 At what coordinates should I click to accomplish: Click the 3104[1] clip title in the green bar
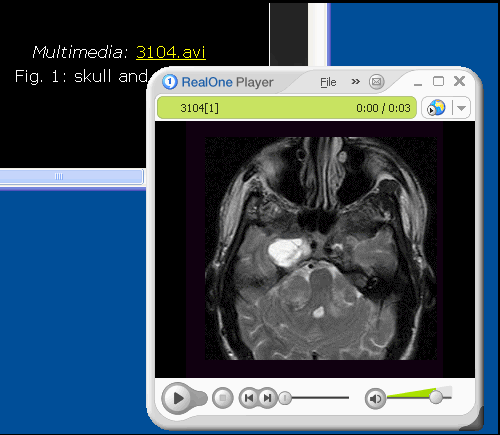[x=199, y=108]
